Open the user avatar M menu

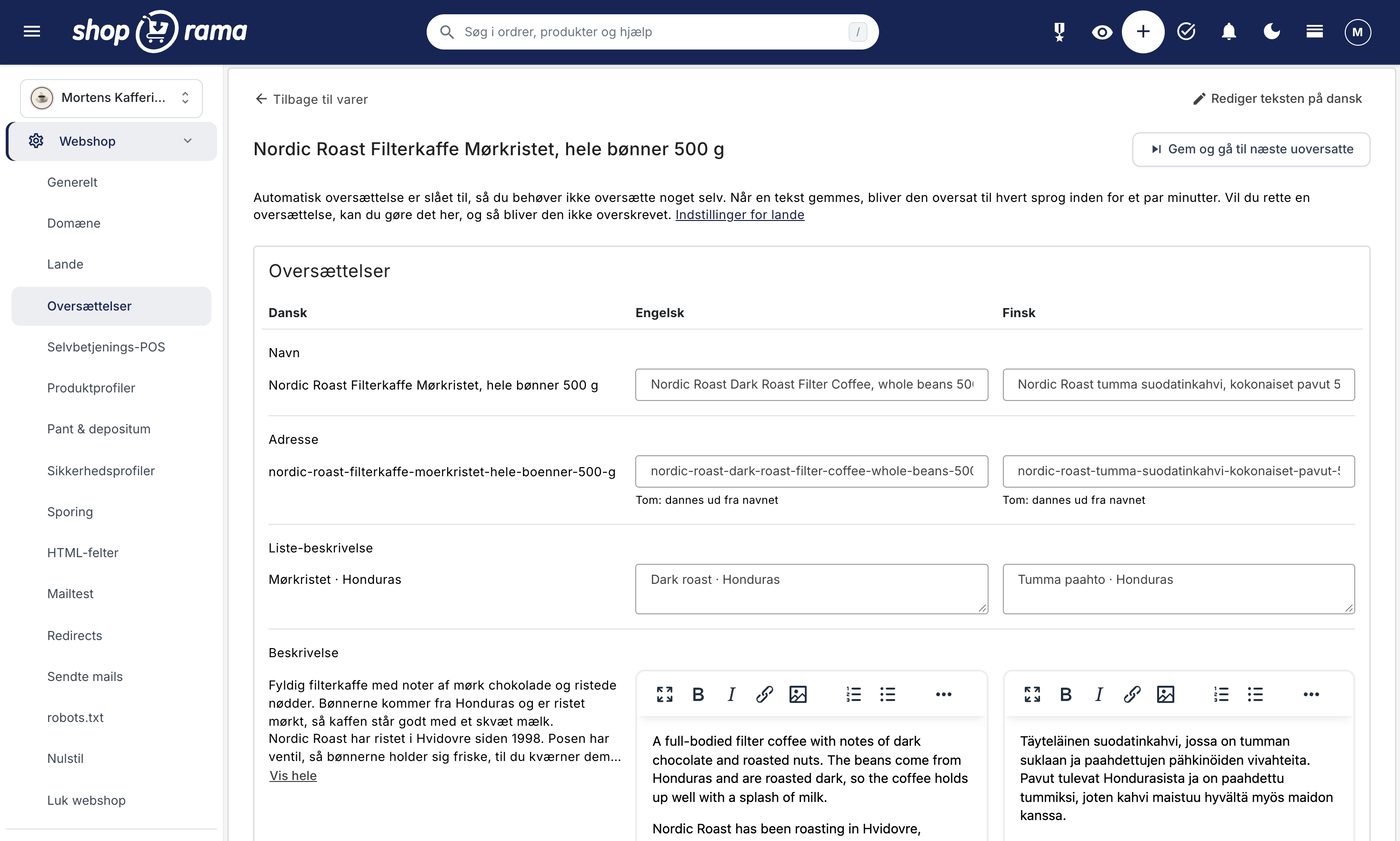click(1357, 32)
